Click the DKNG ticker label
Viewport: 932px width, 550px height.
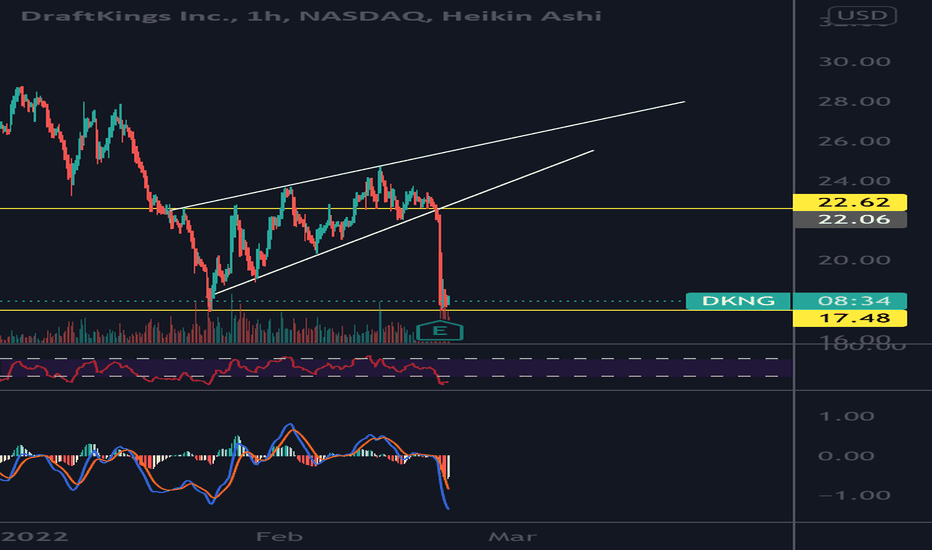(738, 301)
